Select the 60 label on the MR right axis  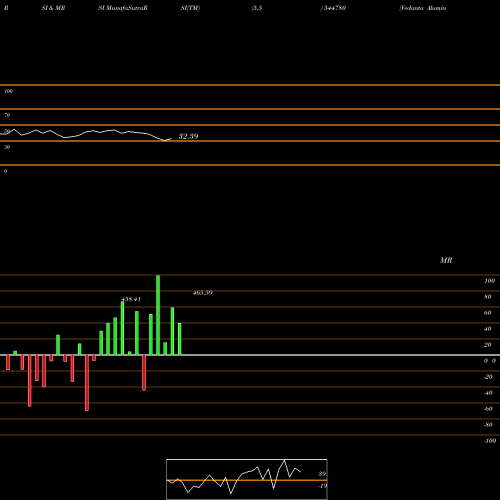[x=488, y=313]
